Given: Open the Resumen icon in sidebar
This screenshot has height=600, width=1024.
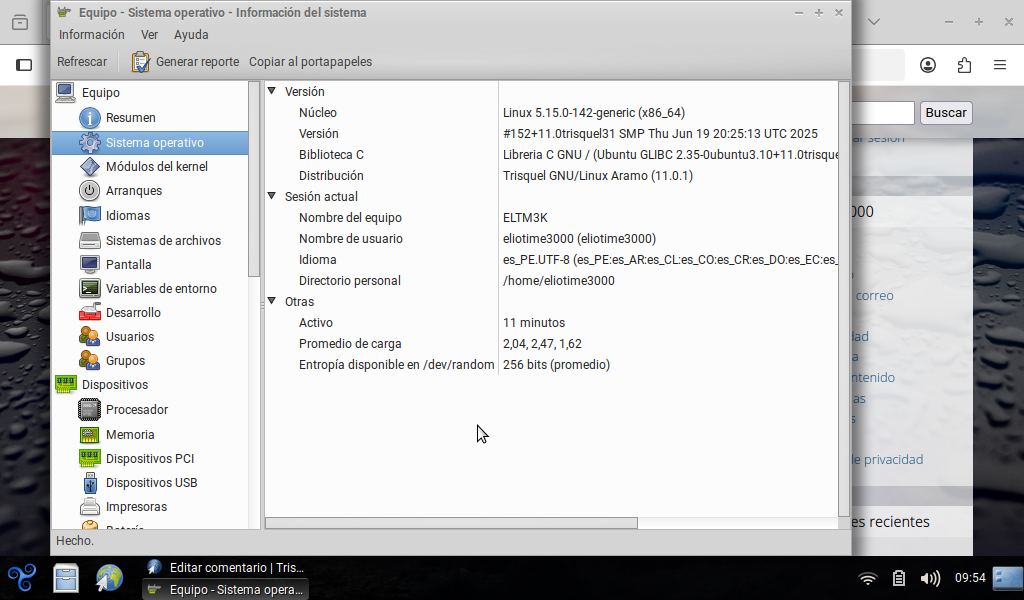Looking at the screenshot, I should [x=89, y=118].
